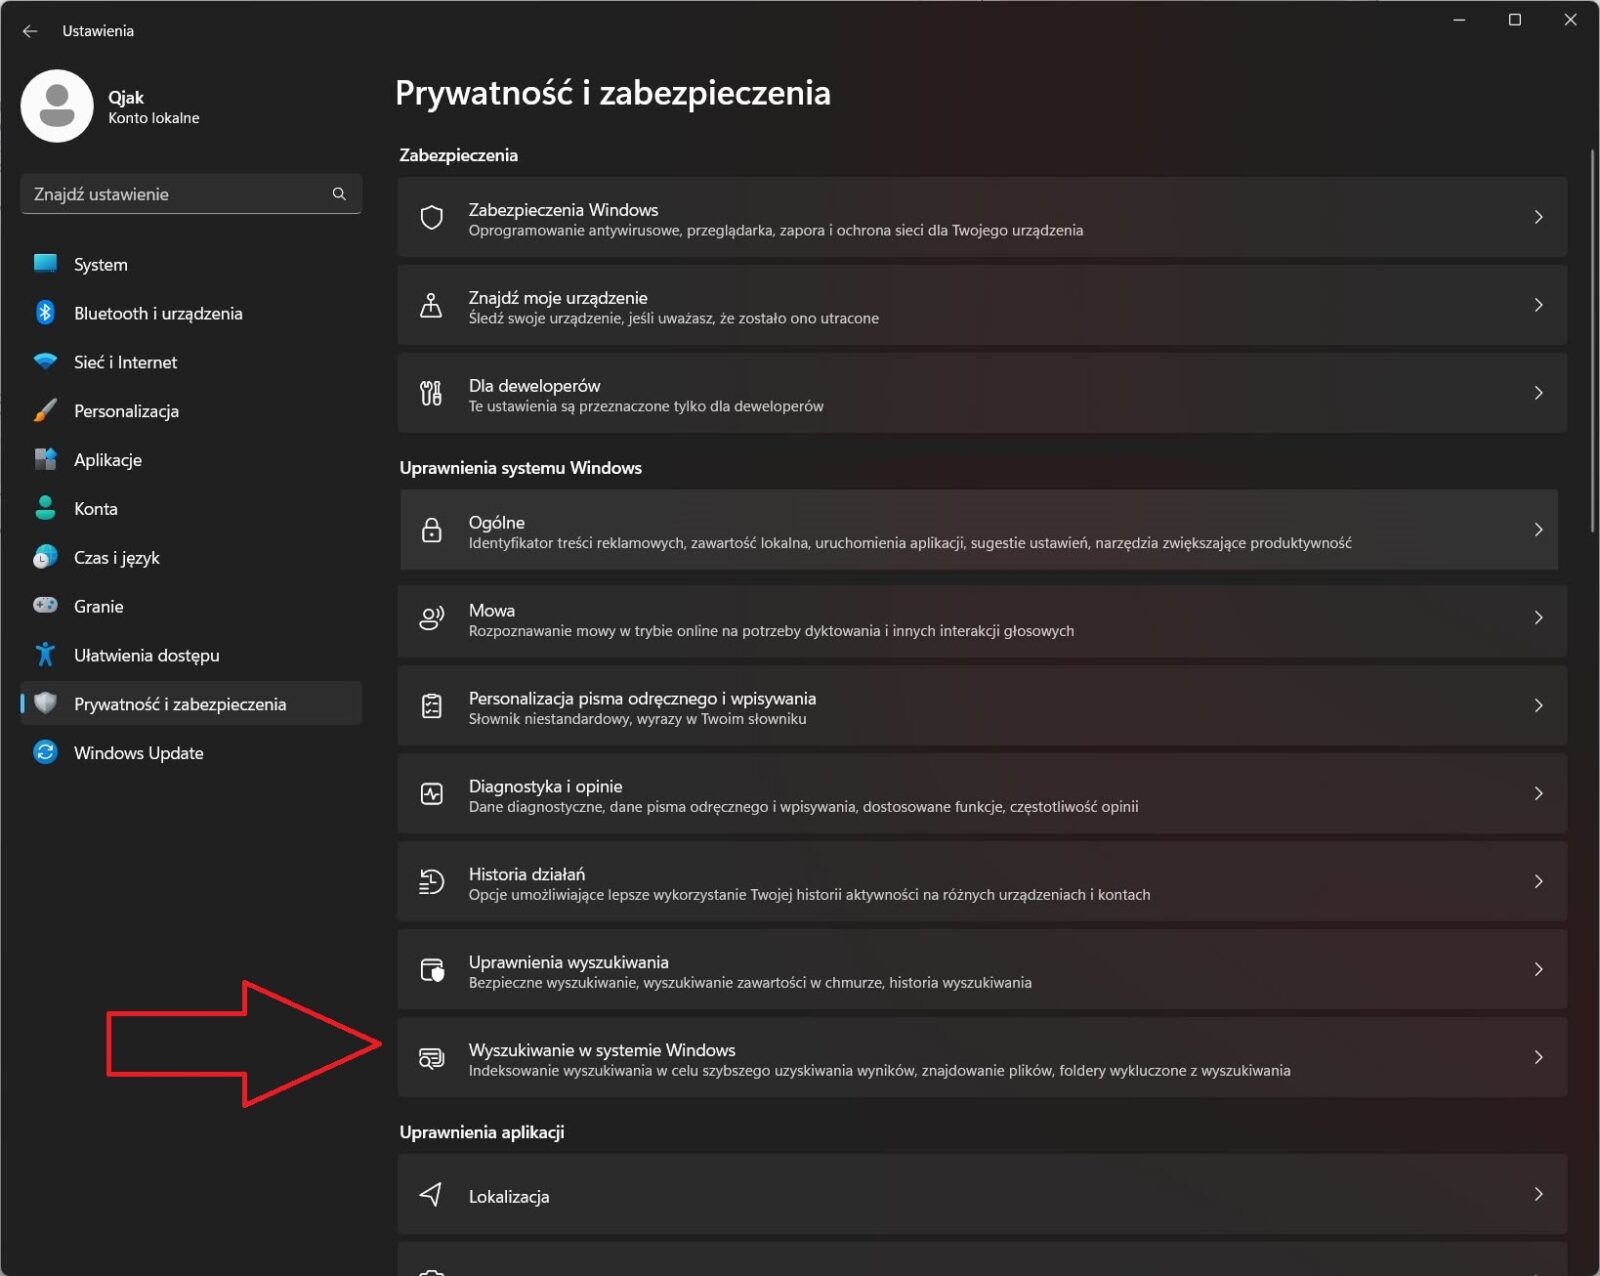Go to Sieć i Internet section

tap(125, 362)
